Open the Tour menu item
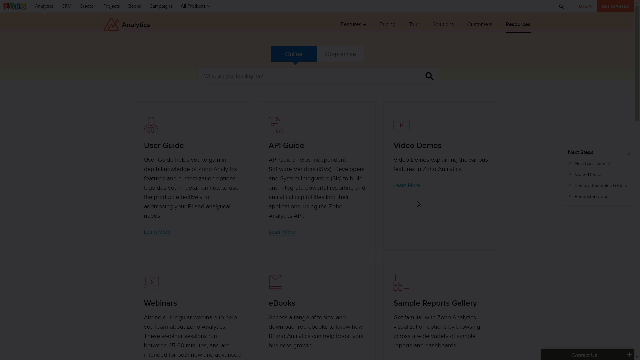The width and height of the screenshot is (640, 360). click(413, 24)
